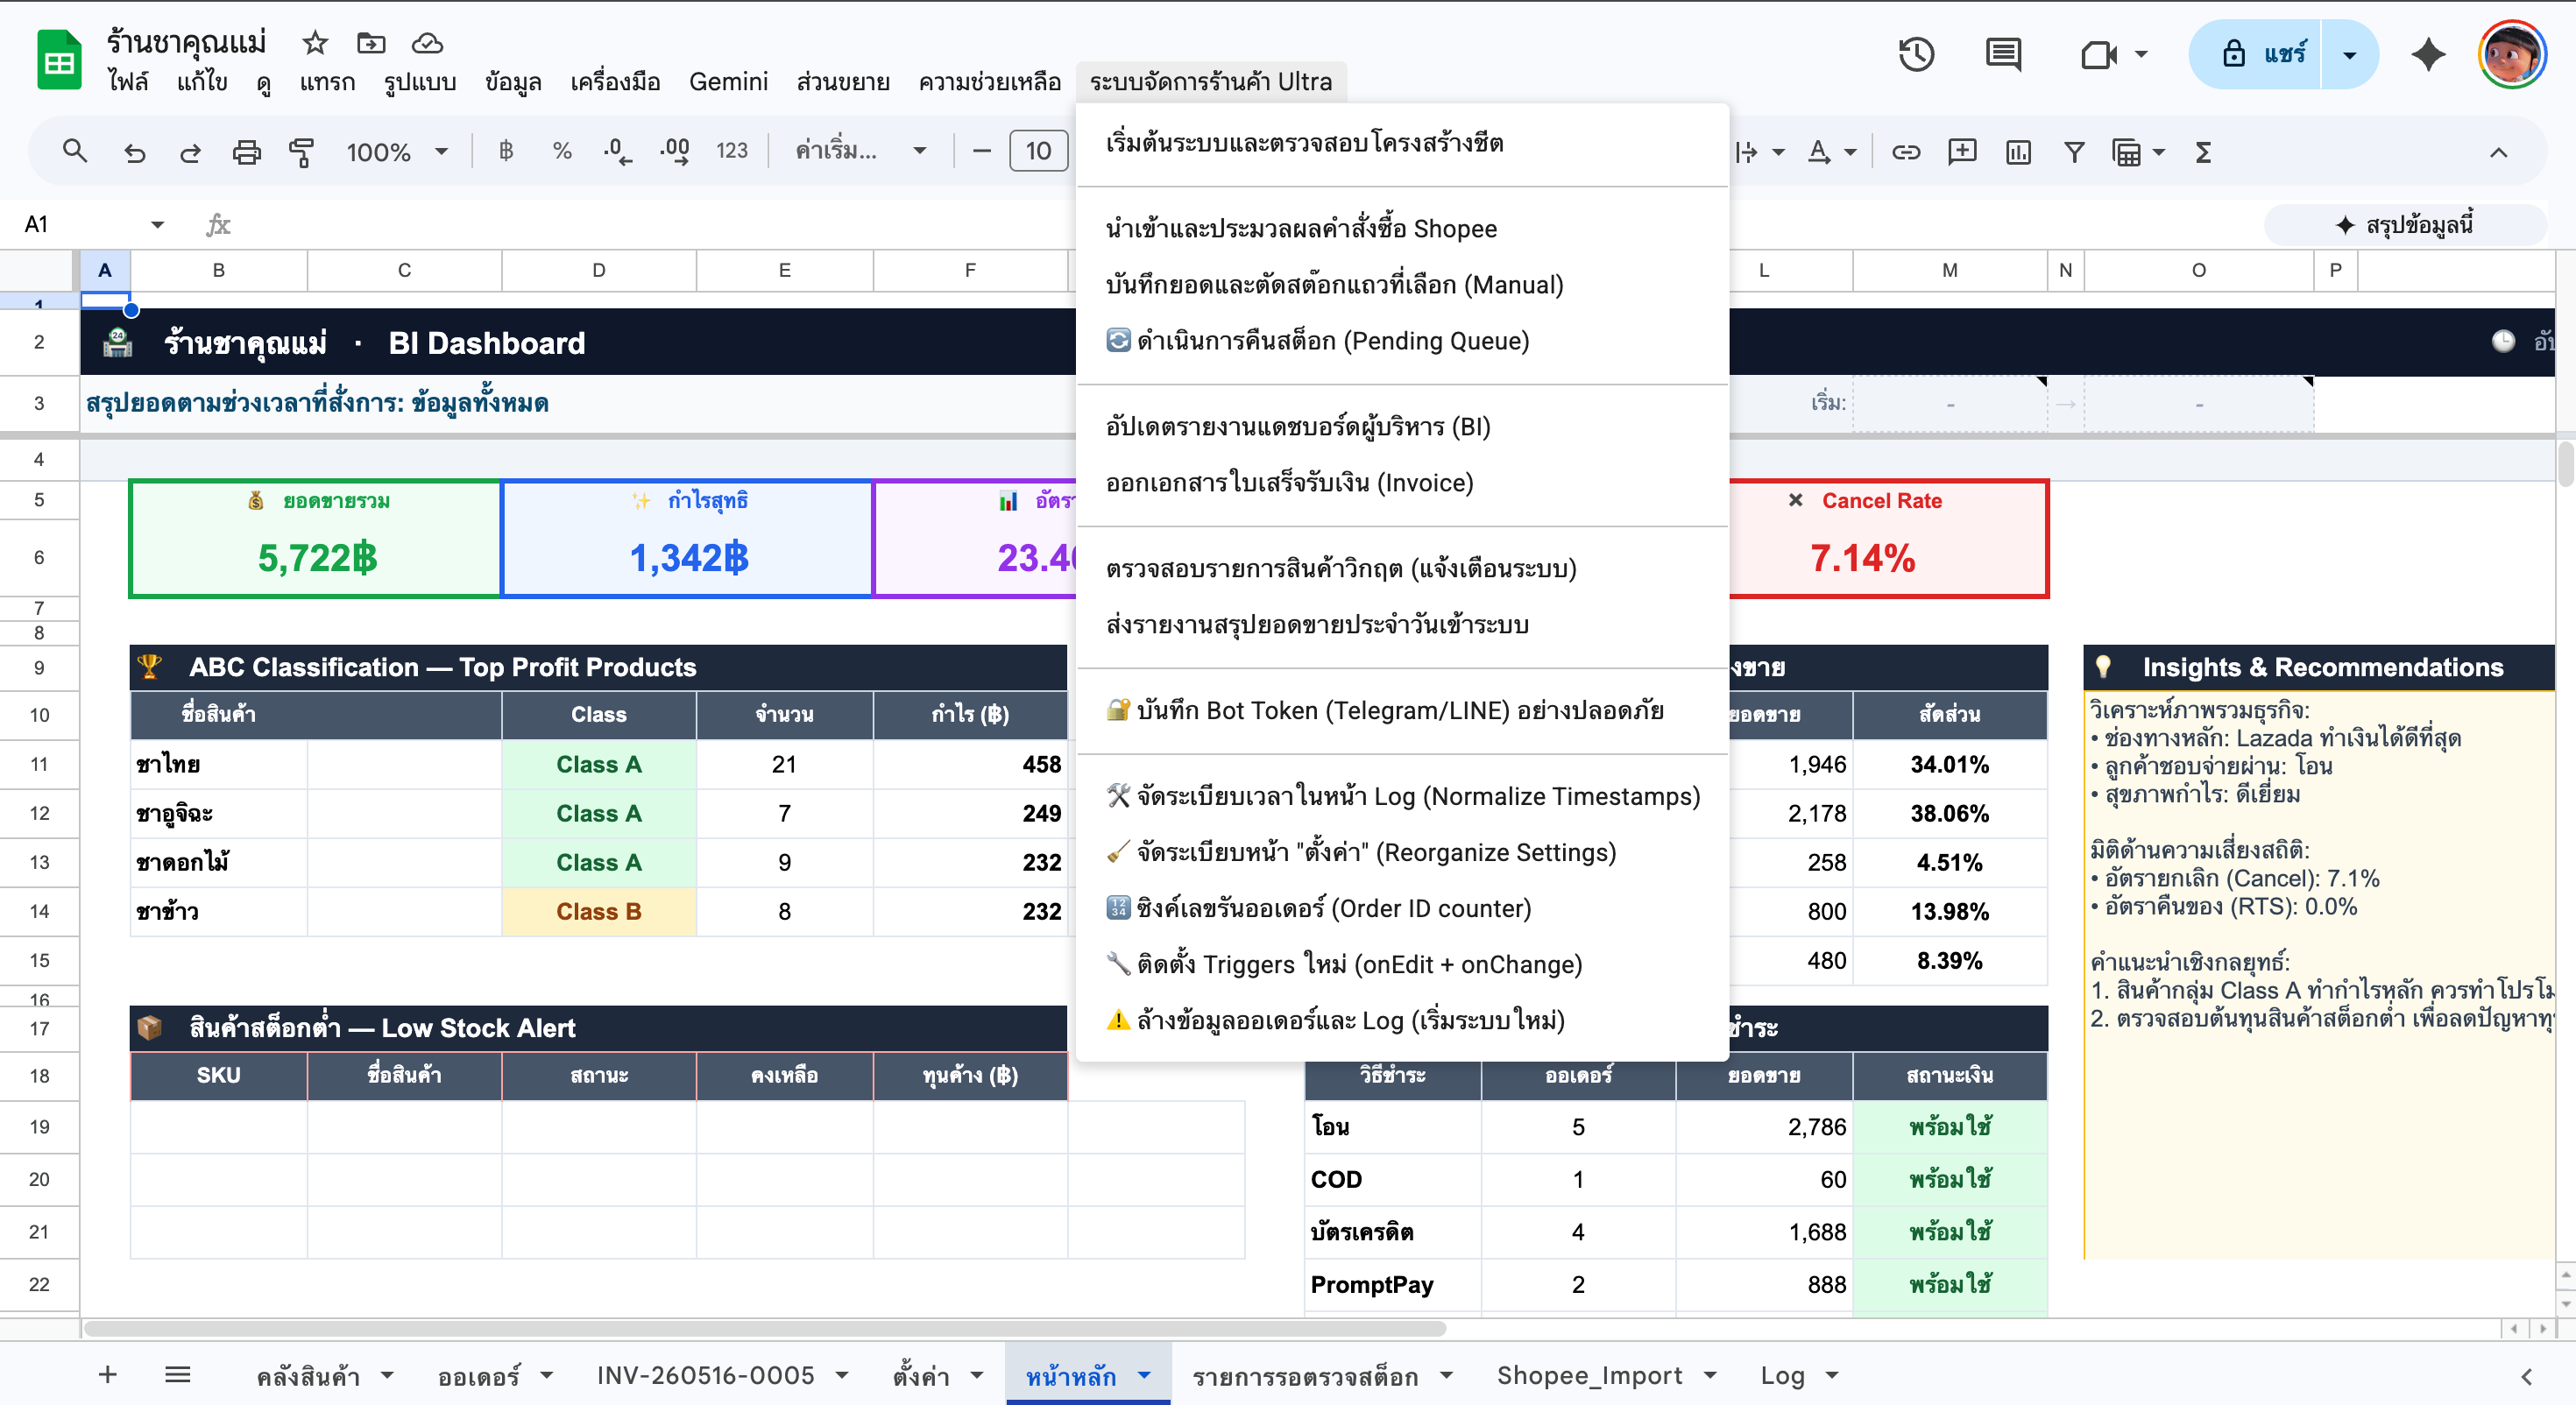This screenshot has height=1405, width=2576.
Task: Open the Name Box dropdown arrow
Action: 157,224
